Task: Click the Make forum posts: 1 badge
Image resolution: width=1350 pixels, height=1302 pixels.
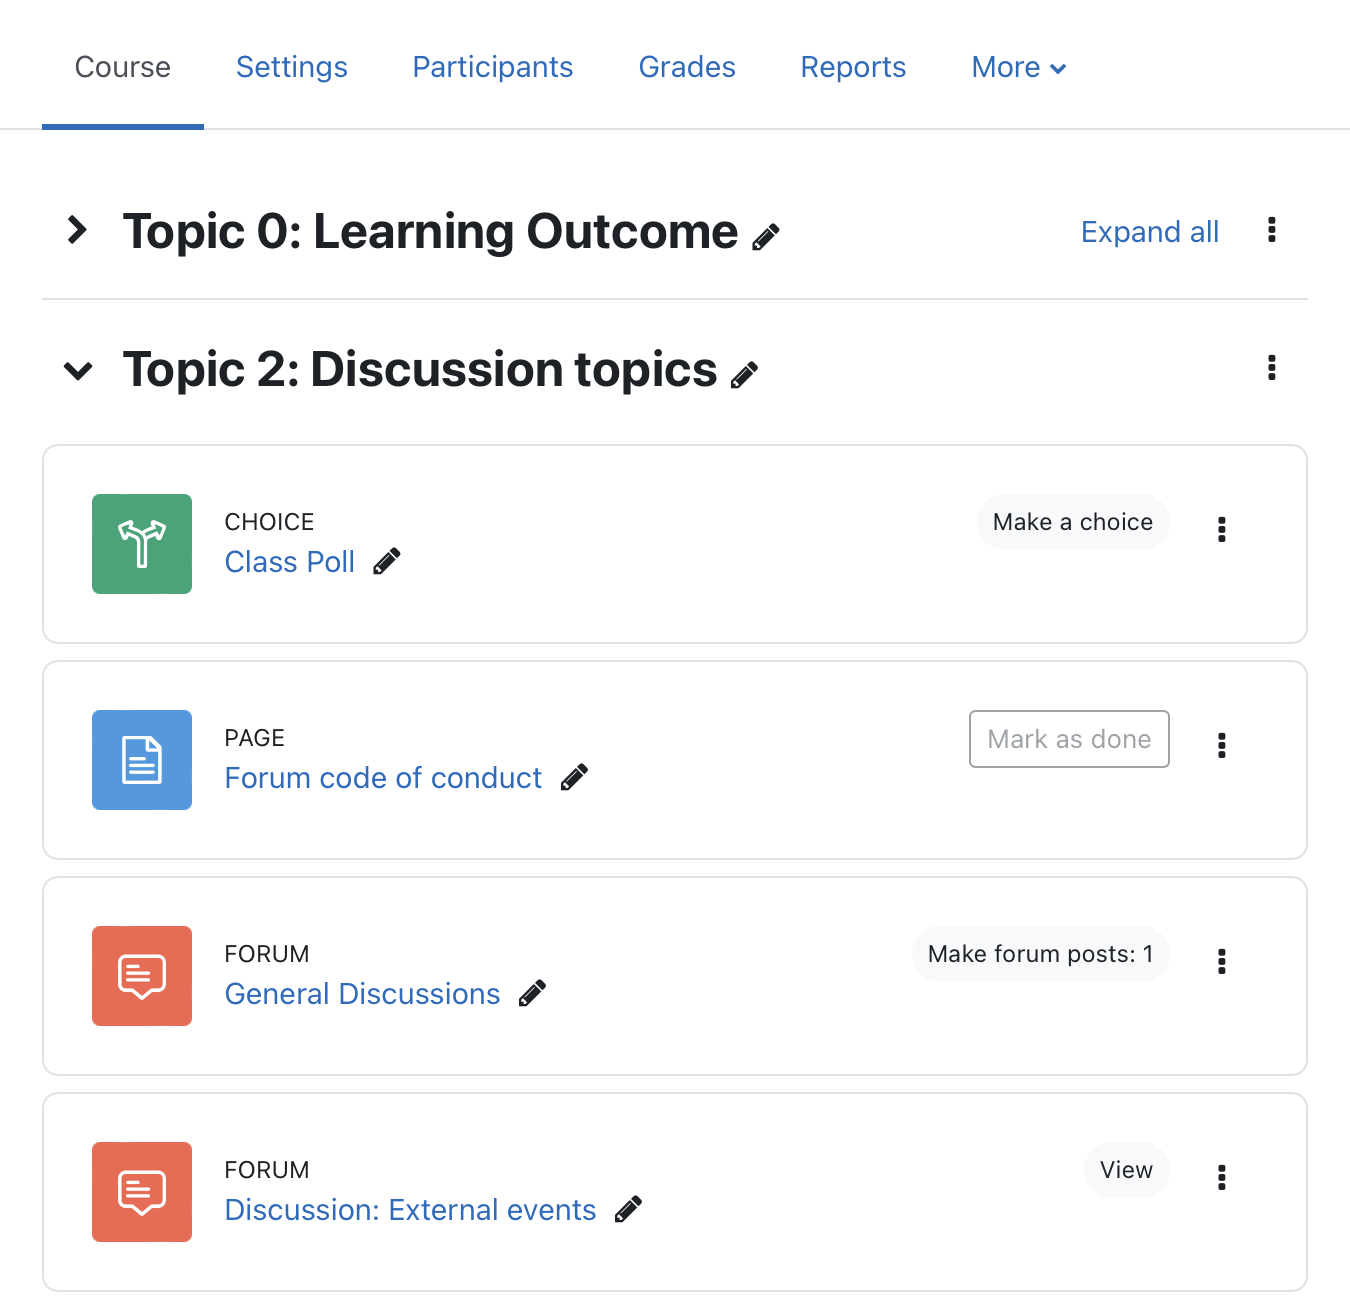Action: (1040, 954)
